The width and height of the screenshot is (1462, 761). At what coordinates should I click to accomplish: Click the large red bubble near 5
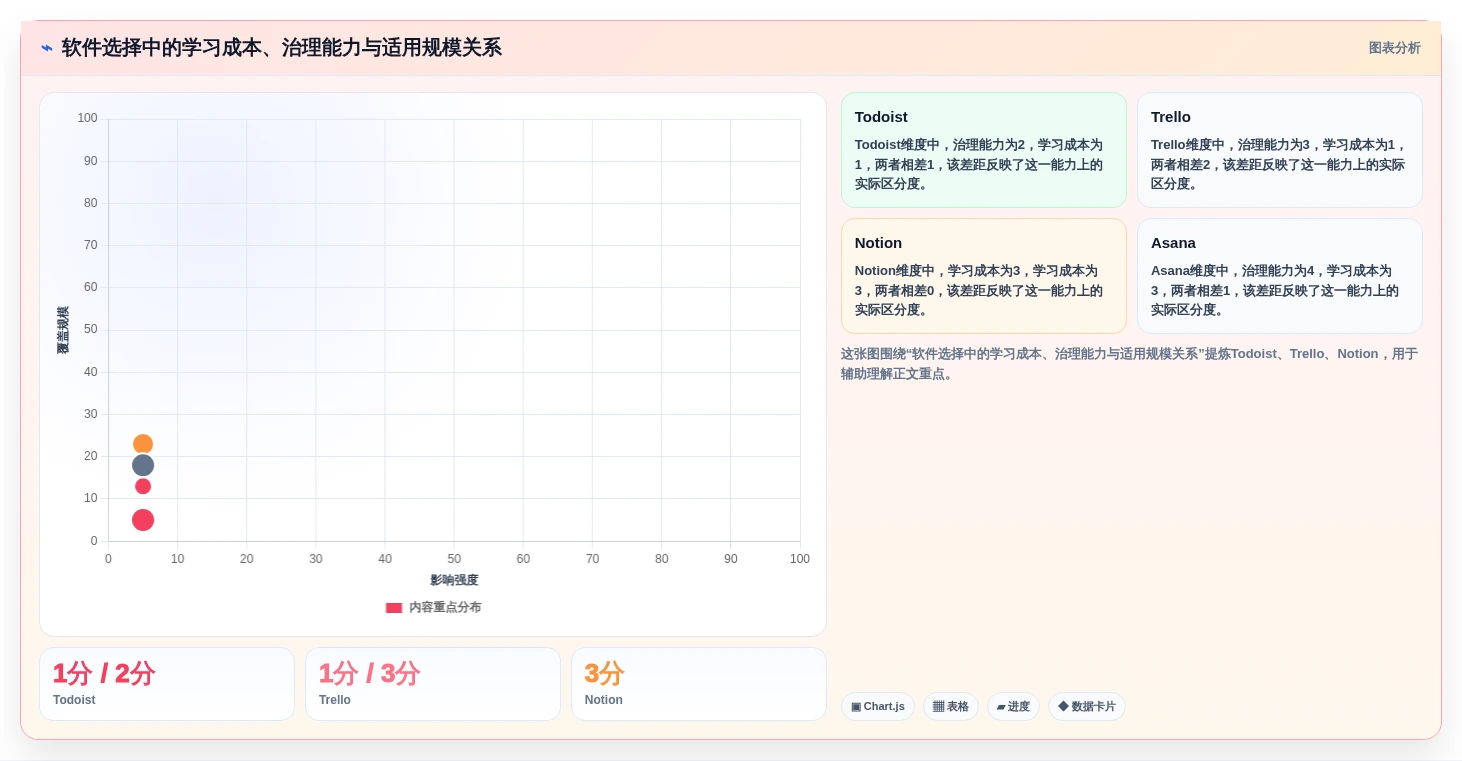pyautogui.click(x=143, y=520)
